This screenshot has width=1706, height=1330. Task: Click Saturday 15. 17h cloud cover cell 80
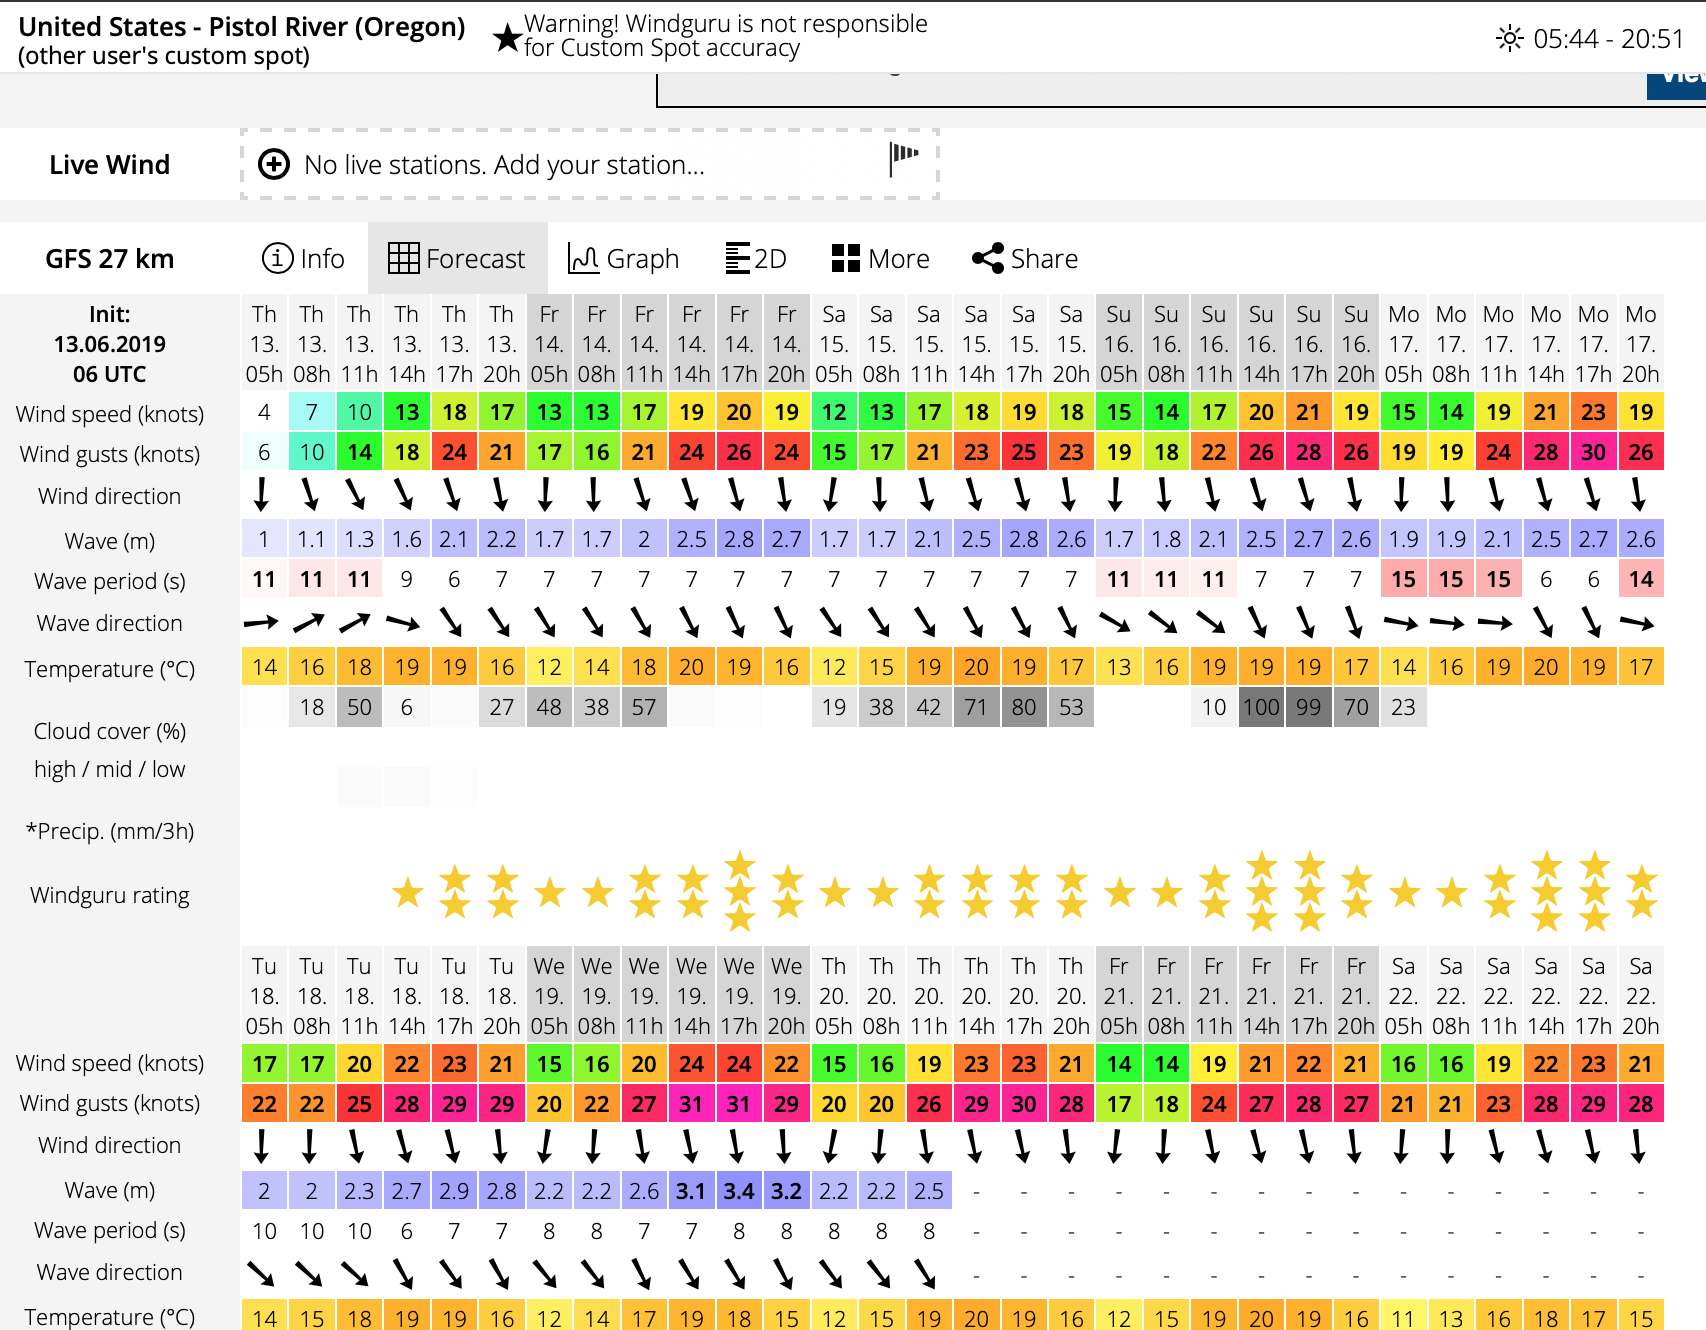pyautogui.click(x=1024, y=707)
